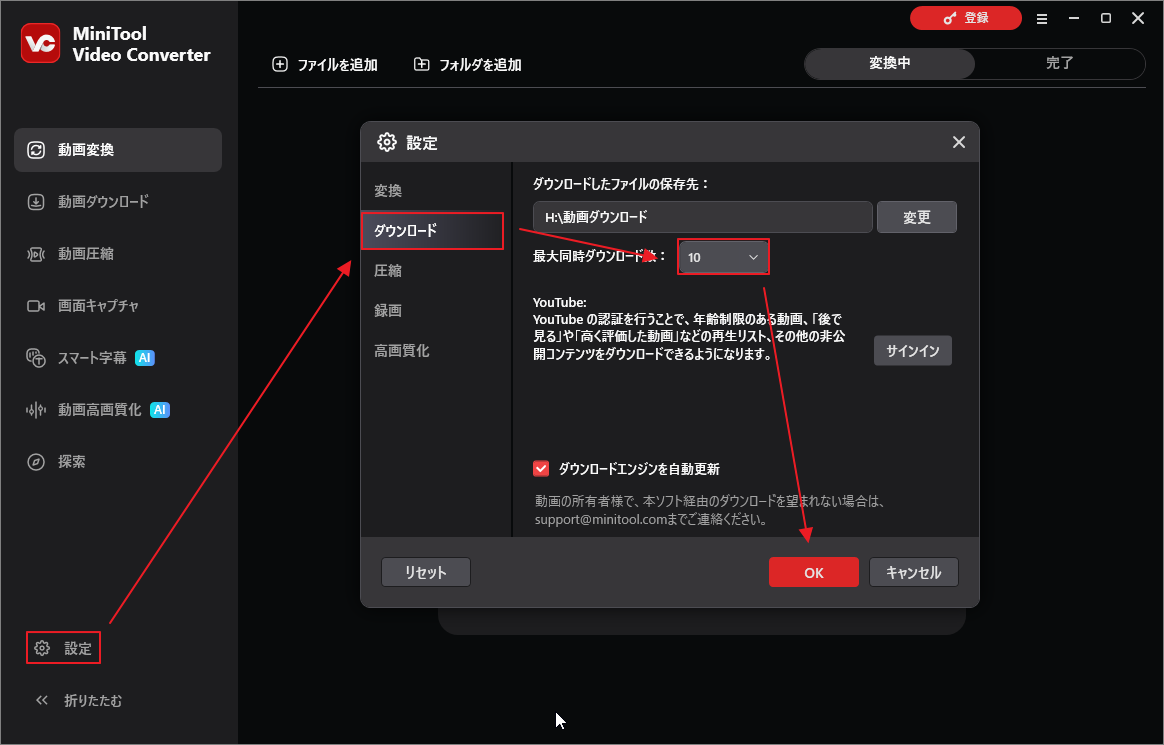
Task: Toggle ダウンロードエンジンを自動更新 checkbox
Action: (x=541, y=468)
